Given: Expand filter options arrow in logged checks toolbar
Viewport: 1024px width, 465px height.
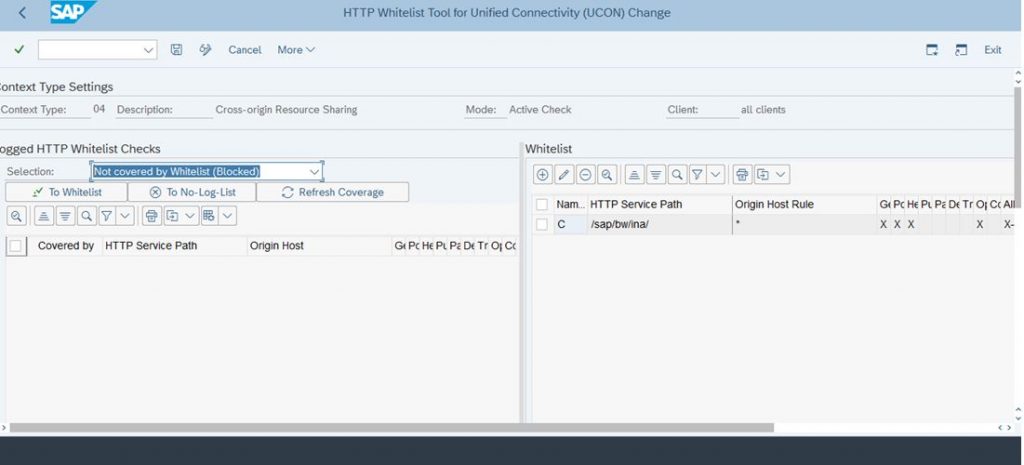Looking at the screenshot, I should (125, 216).
